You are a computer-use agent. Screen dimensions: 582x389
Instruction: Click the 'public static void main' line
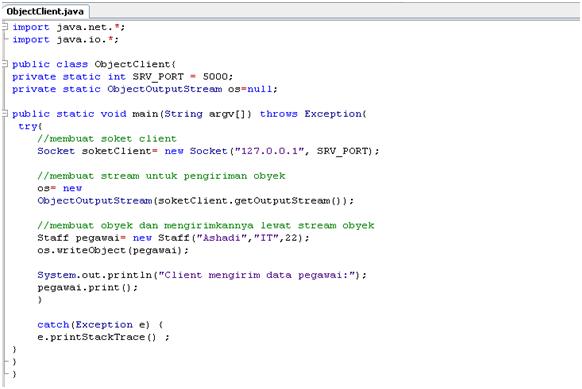189,114
